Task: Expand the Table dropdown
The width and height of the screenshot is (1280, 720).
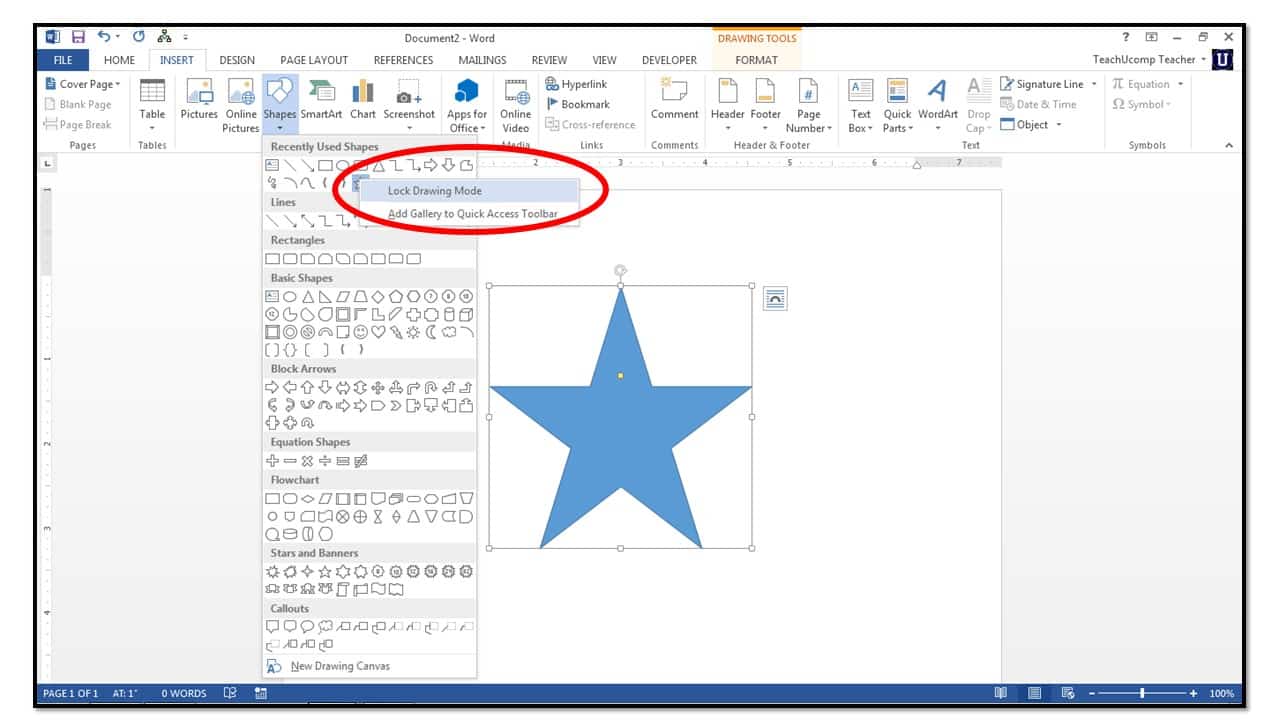Action: pyautogui.click(x=152, y=128)
